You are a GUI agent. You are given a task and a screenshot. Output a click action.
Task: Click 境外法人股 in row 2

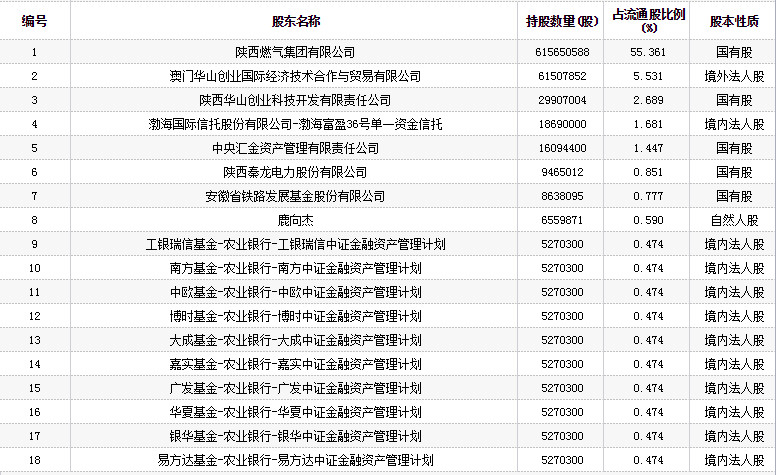pos(734,76)
